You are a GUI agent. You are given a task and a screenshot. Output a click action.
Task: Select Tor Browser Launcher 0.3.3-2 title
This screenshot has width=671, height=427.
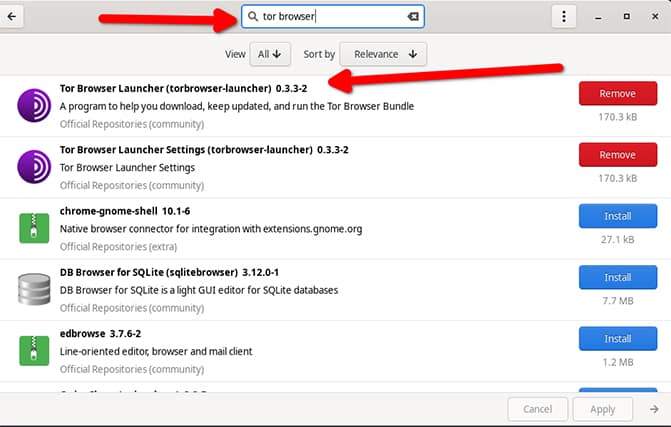point(184,89)
